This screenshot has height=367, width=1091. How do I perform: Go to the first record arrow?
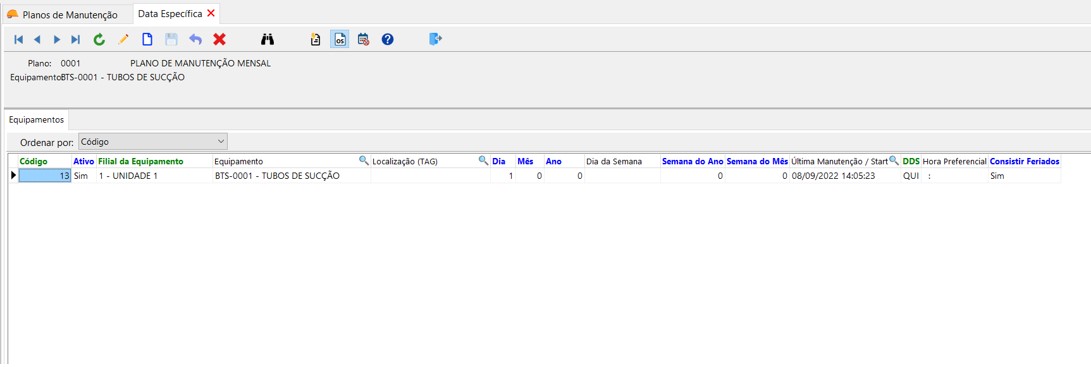pyautogui.click(x=18, y=40)
